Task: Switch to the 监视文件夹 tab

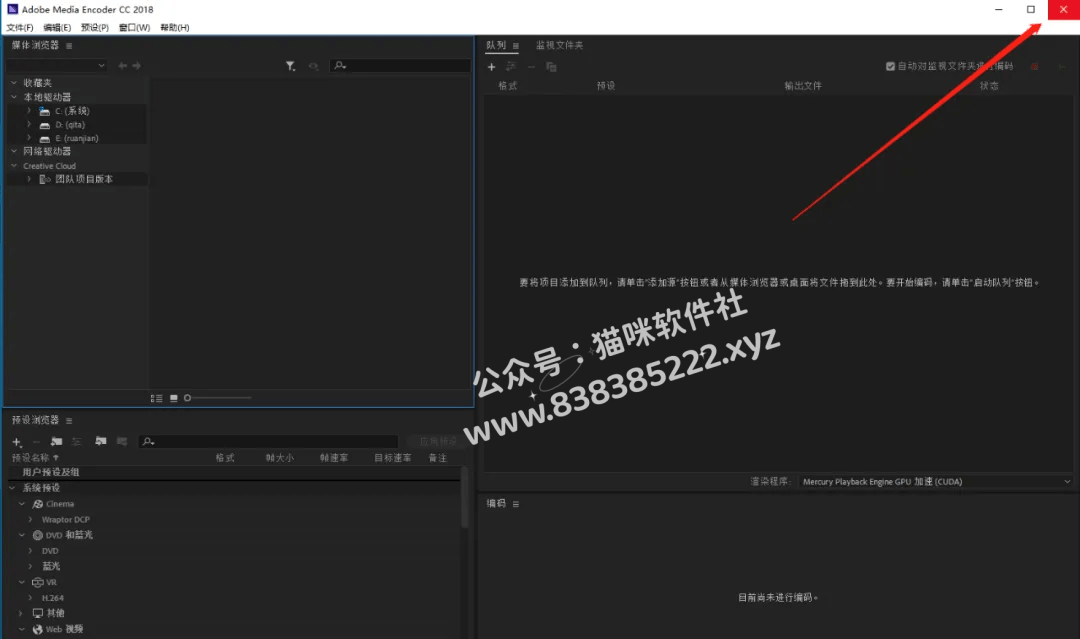Action: tap(559, 45)
